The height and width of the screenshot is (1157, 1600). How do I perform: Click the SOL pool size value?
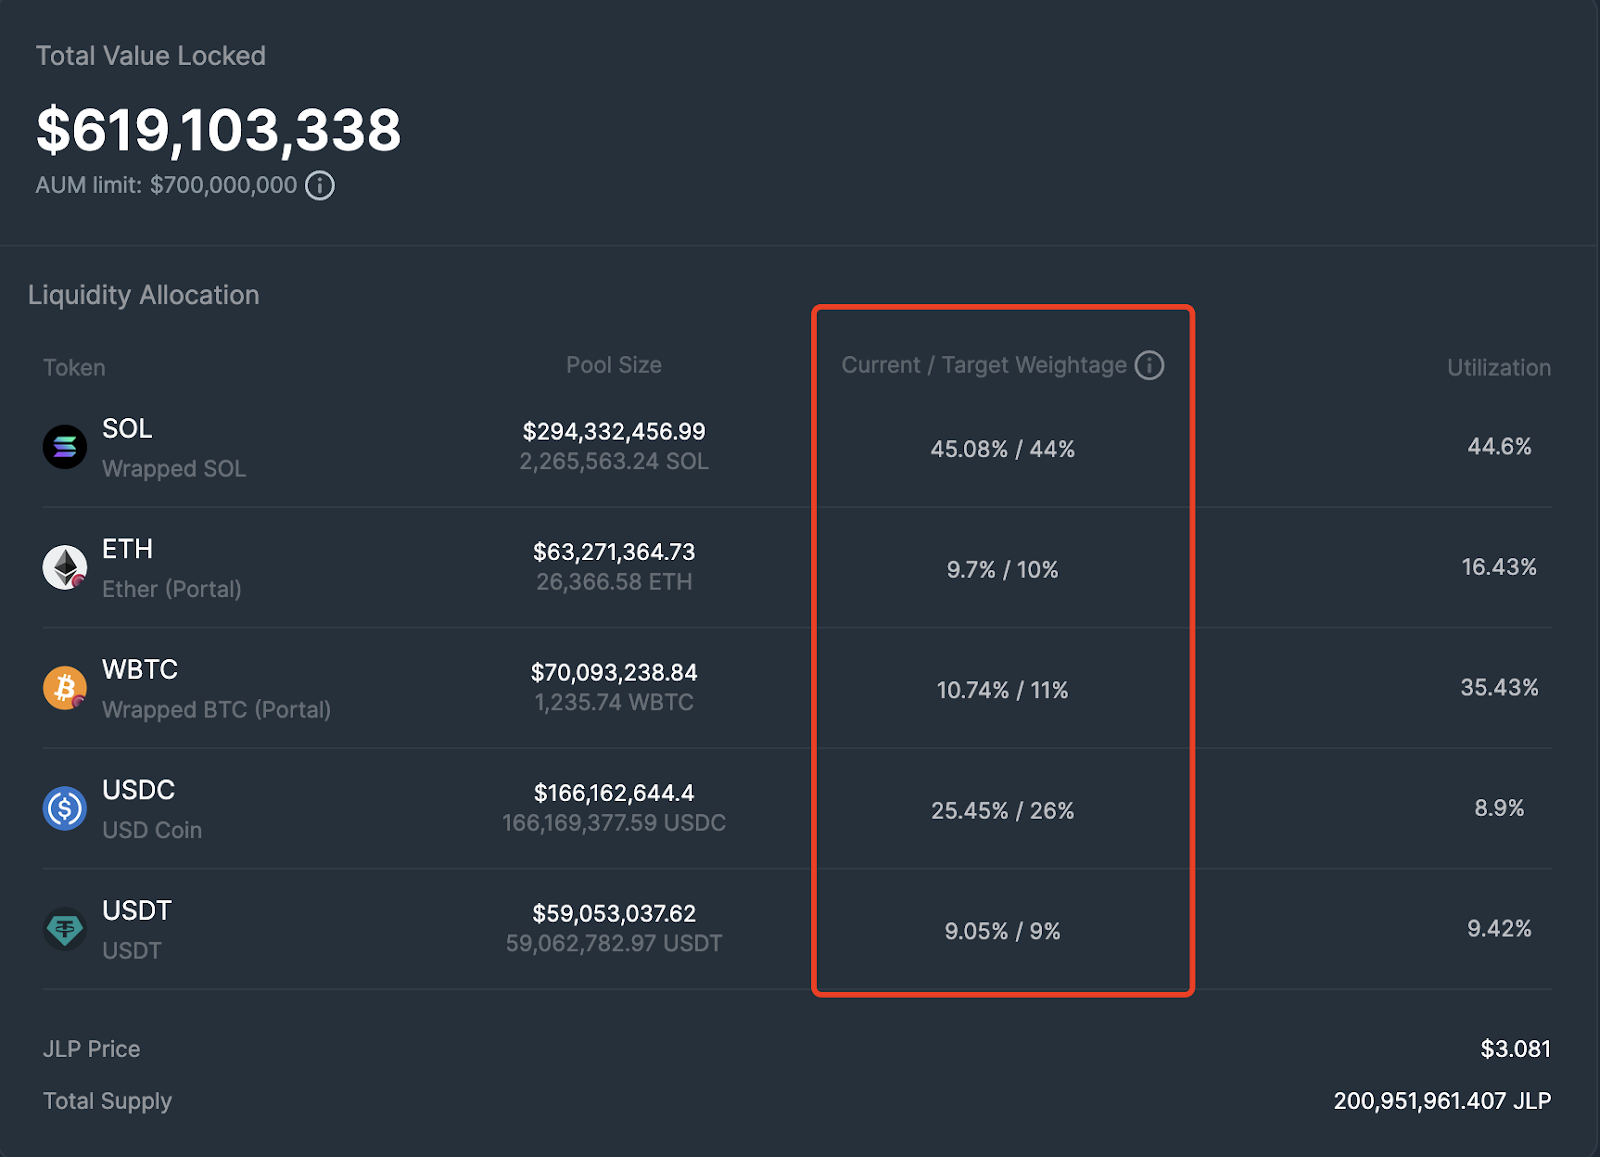[614, 432]
